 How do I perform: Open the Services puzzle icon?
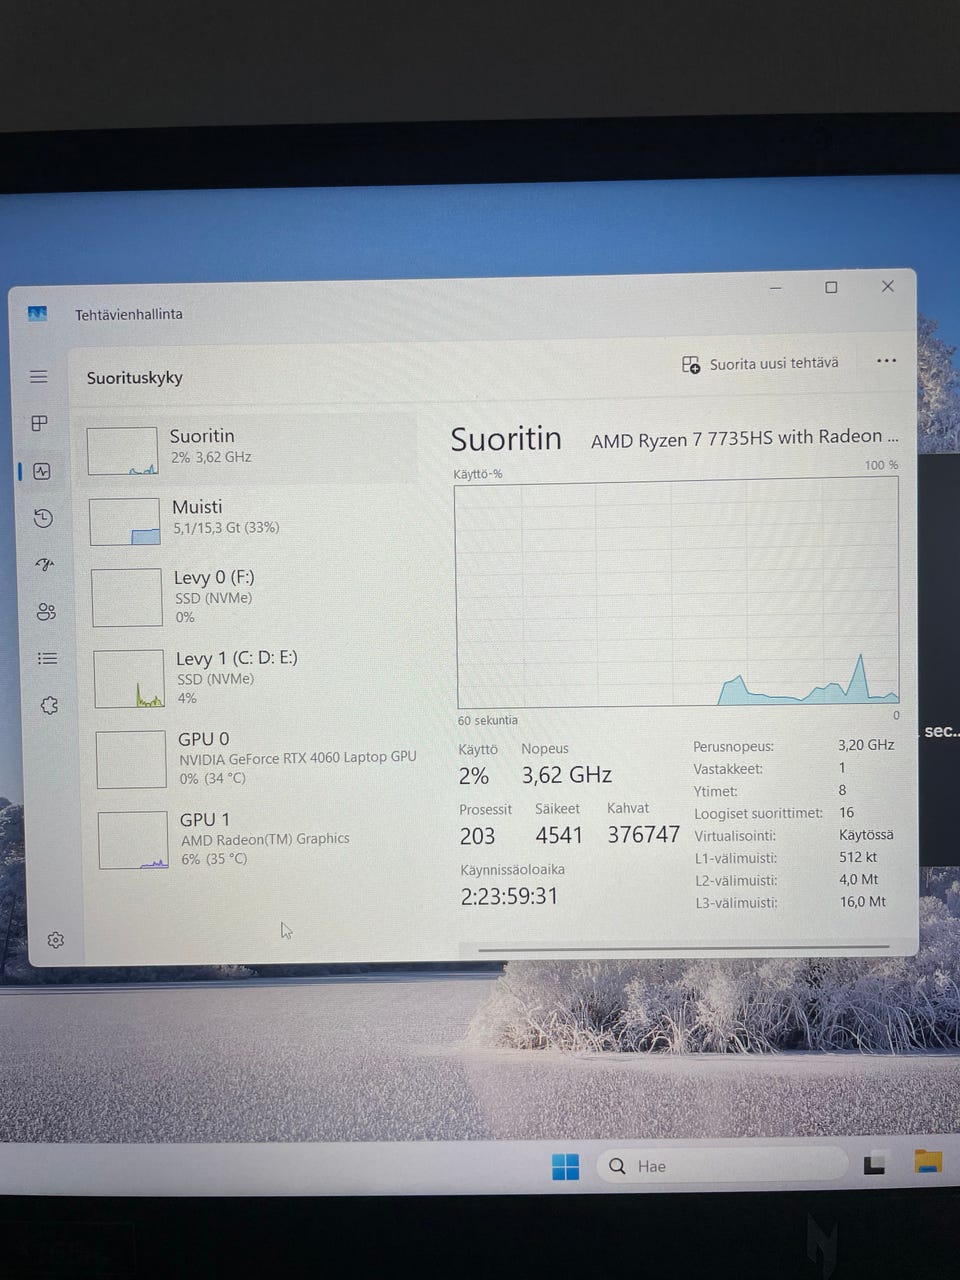[x=49, y=705]
